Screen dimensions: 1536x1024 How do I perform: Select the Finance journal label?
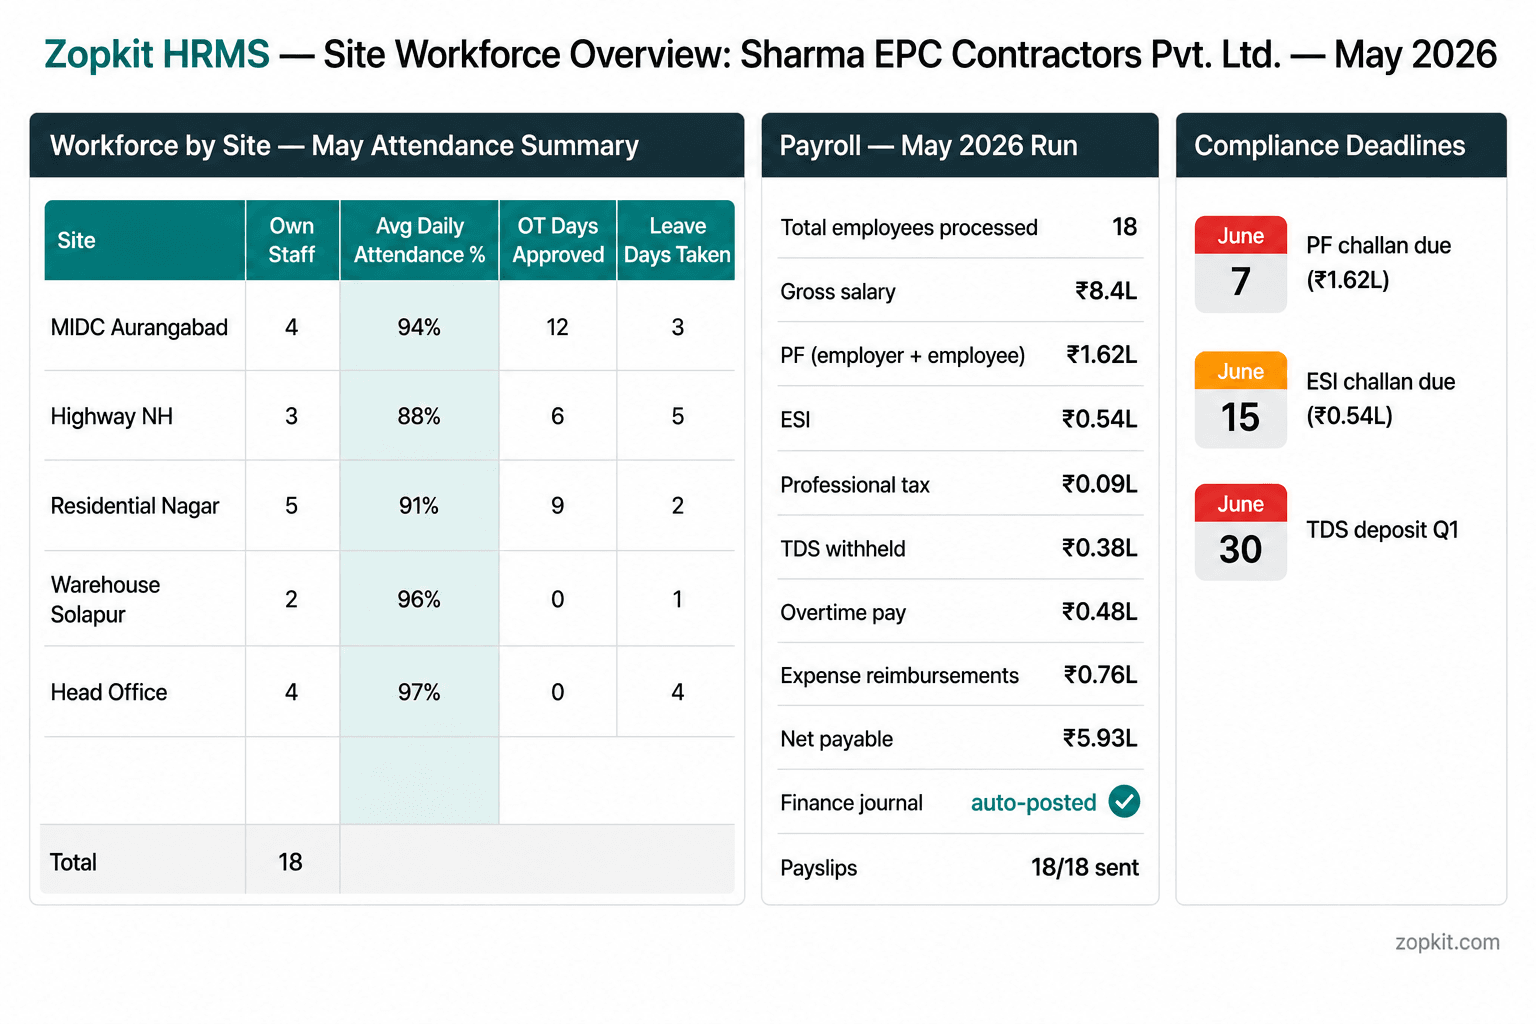pyautogui.click(x=852, y=803)
